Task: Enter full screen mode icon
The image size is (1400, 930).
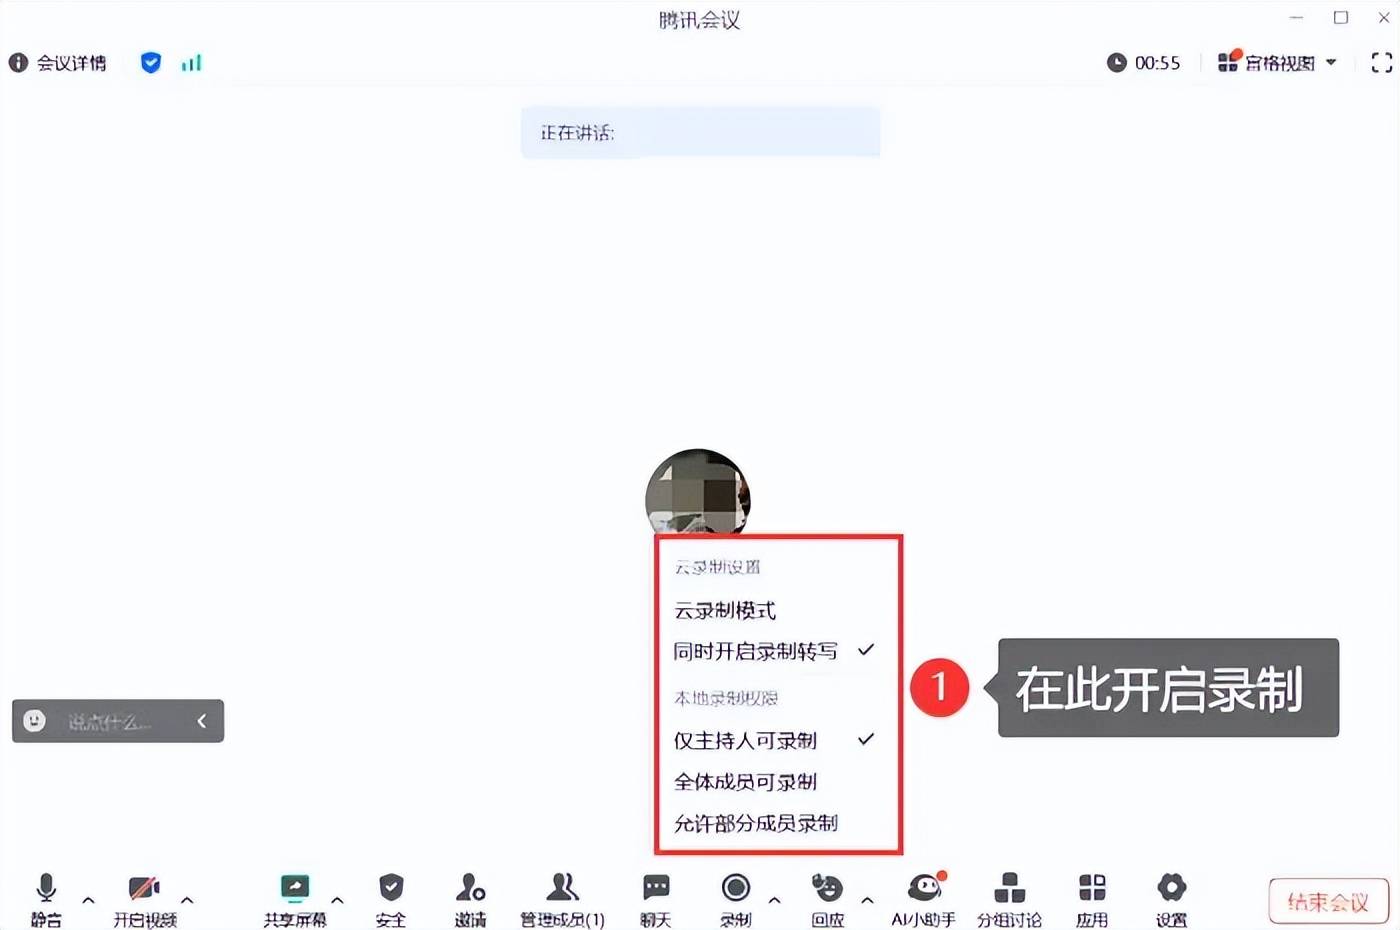Action: click(x=1381, y=63)
